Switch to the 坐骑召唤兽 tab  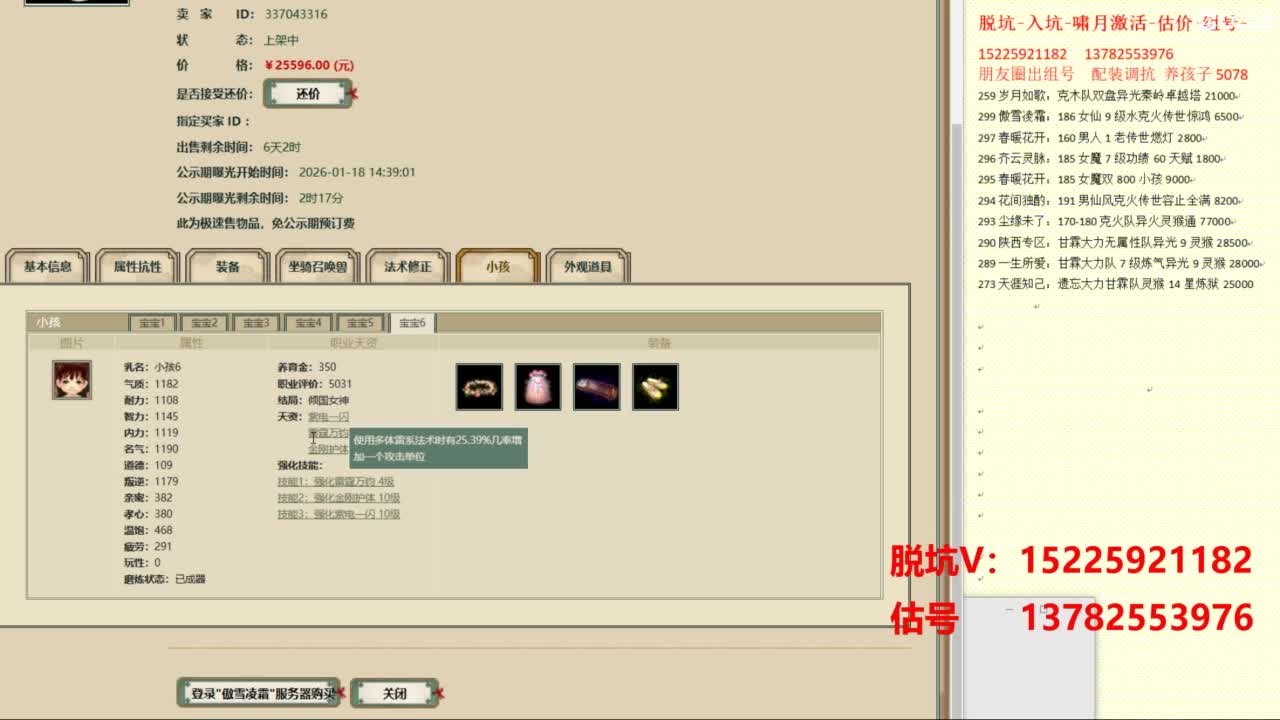[317, 267]
